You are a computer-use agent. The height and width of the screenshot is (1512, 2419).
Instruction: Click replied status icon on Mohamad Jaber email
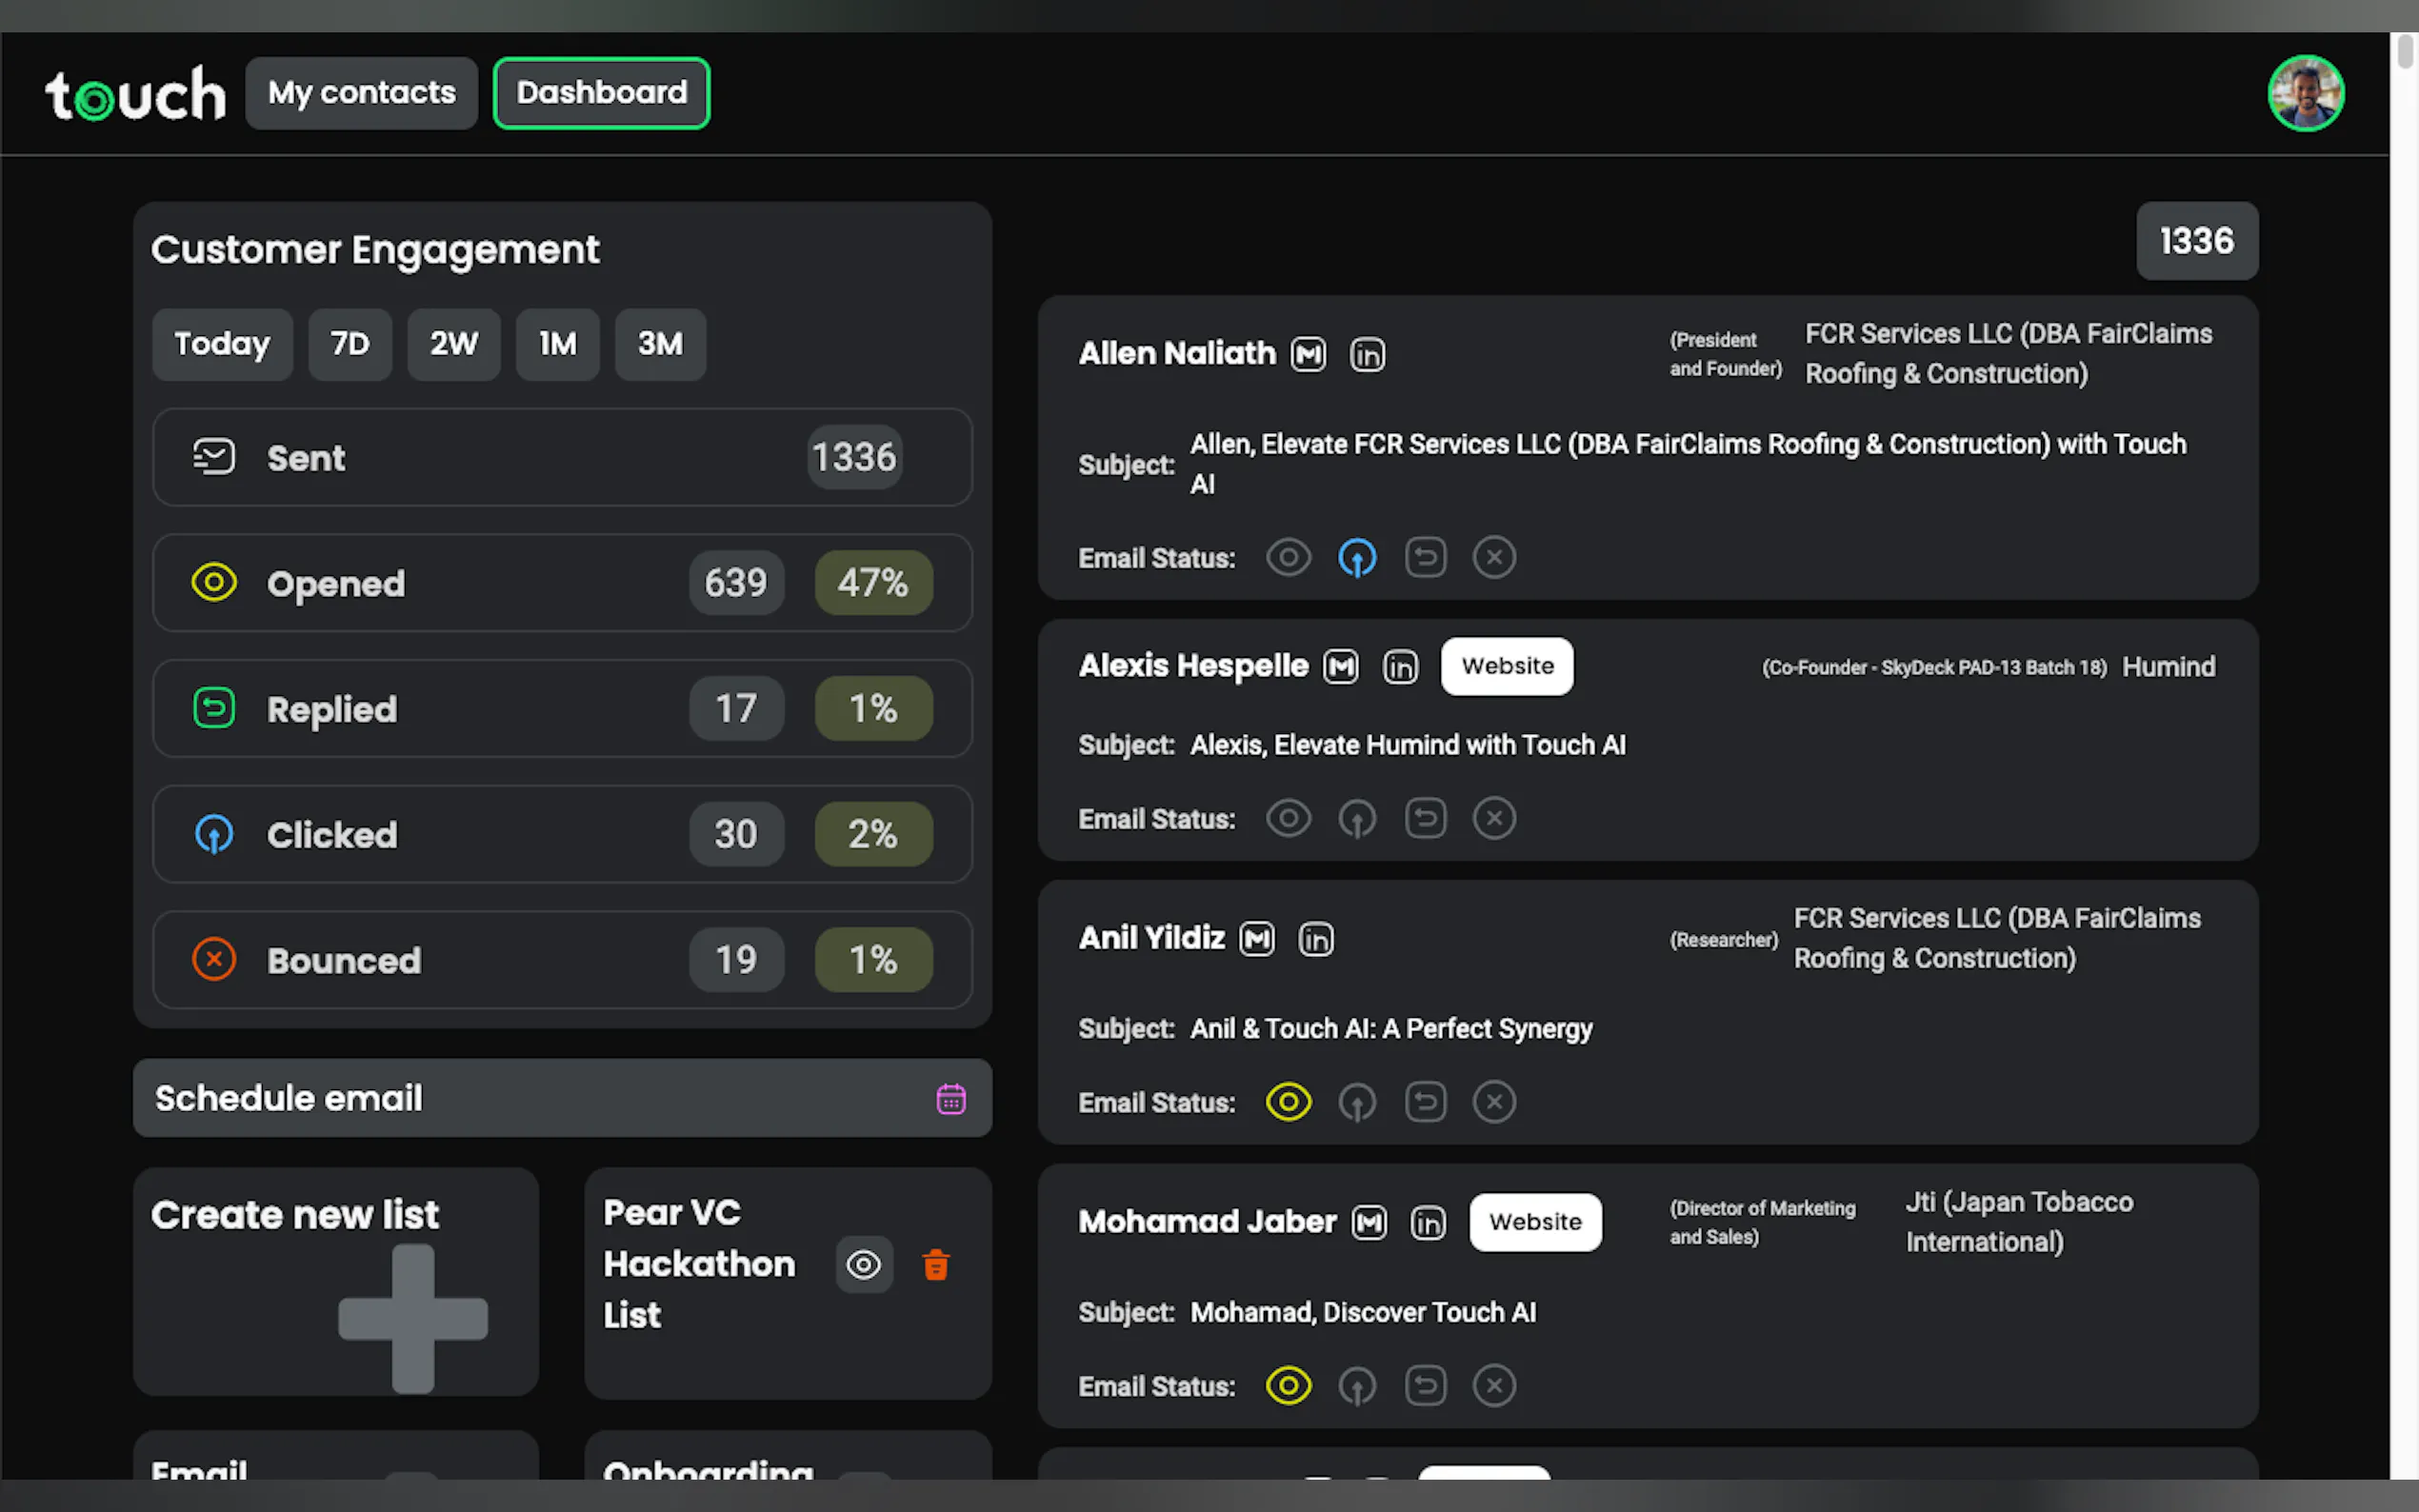1425,1386
